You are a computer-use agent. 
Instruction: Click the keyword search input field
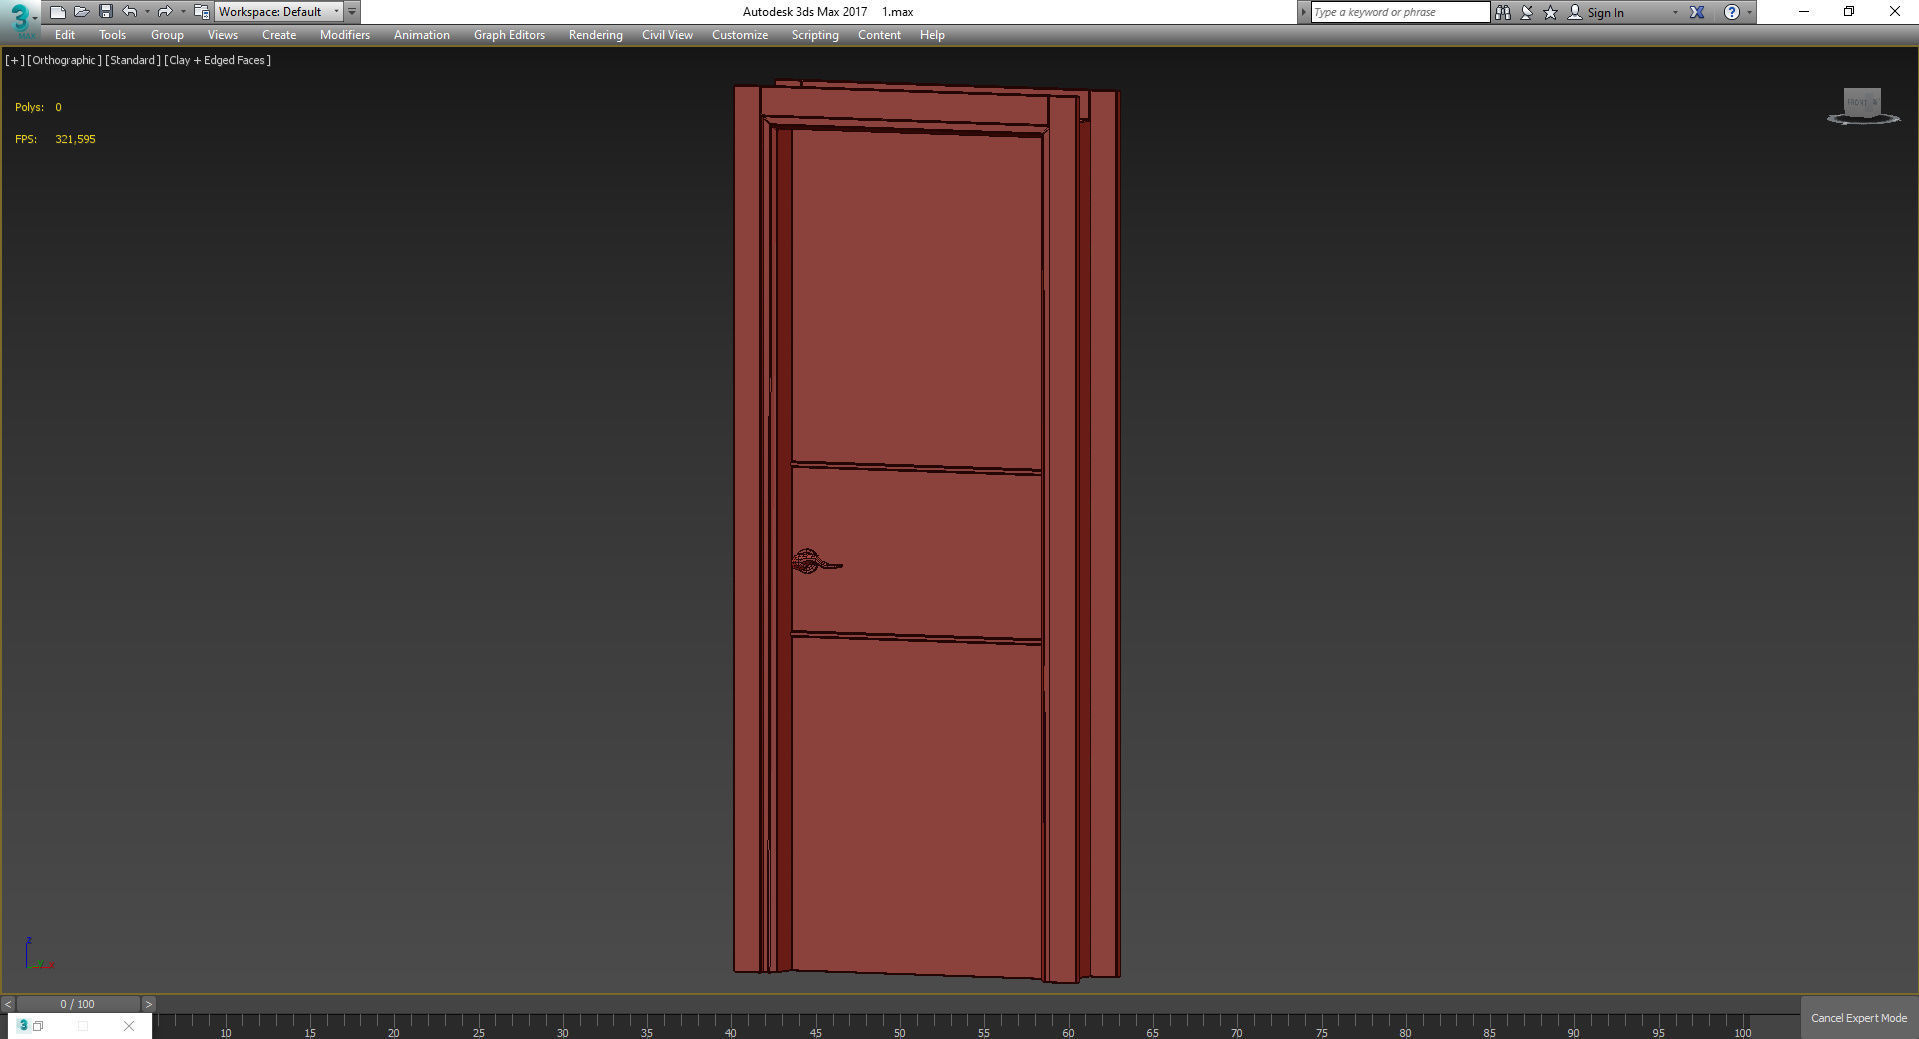coord(1400,12)
